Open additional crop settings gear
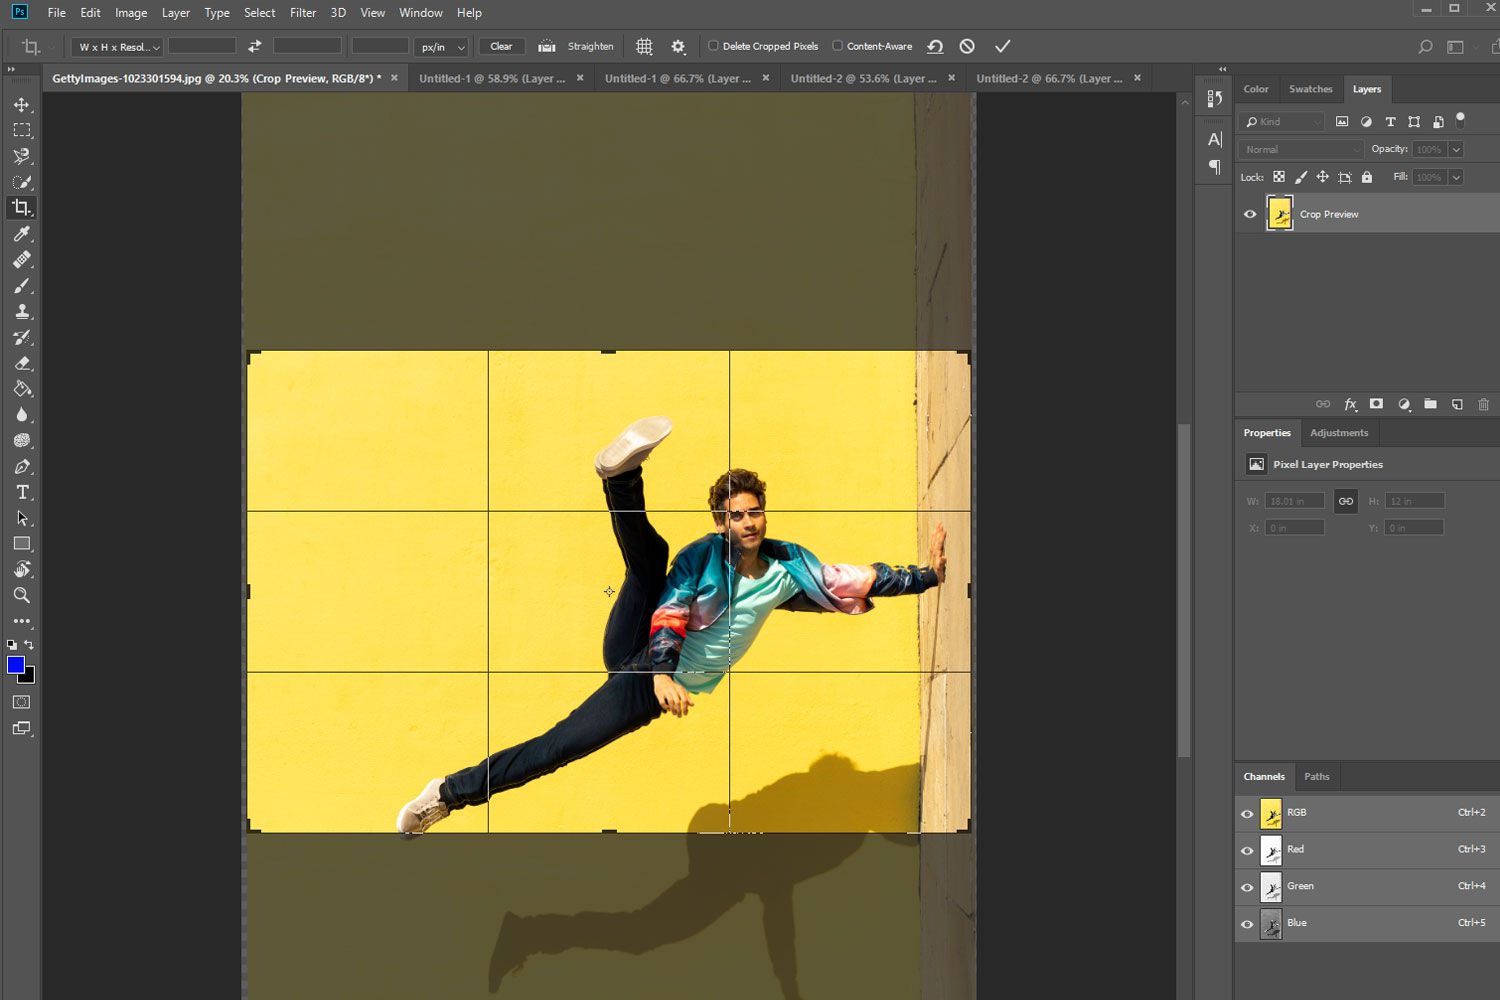The image size is (1500, 1000). pos(678,46)
